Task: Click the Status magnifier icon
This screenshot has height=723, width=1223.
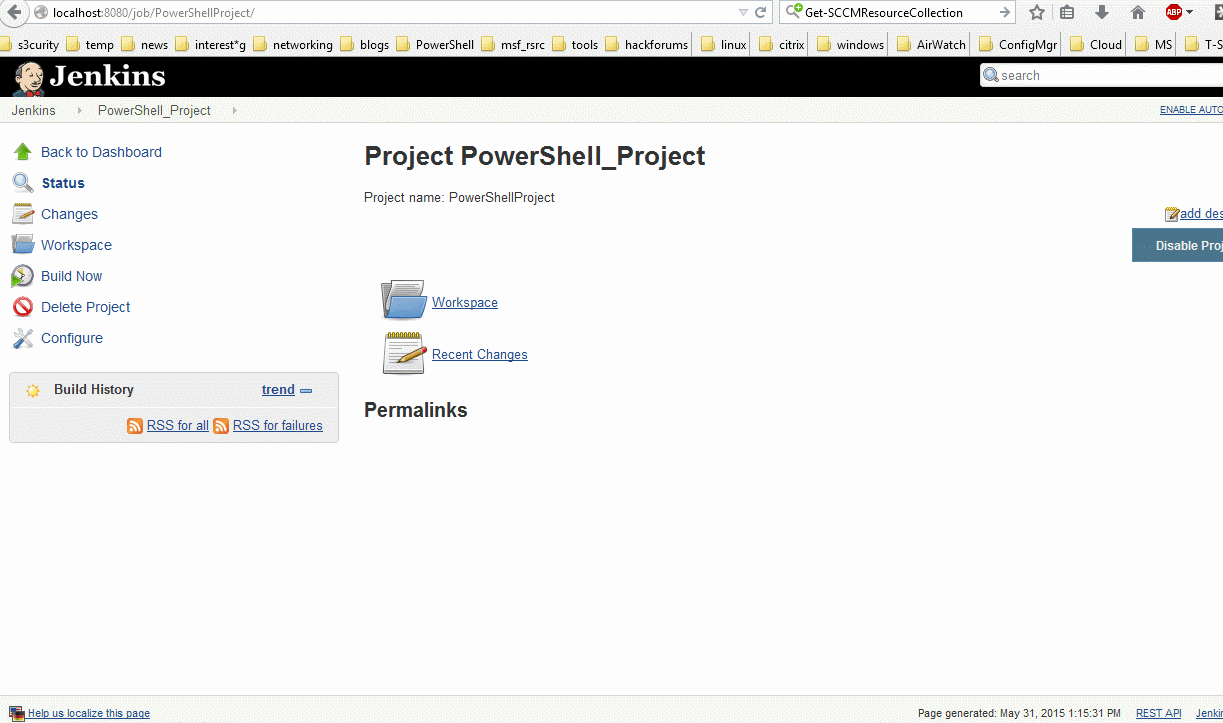Action: [x=23, y=183]
